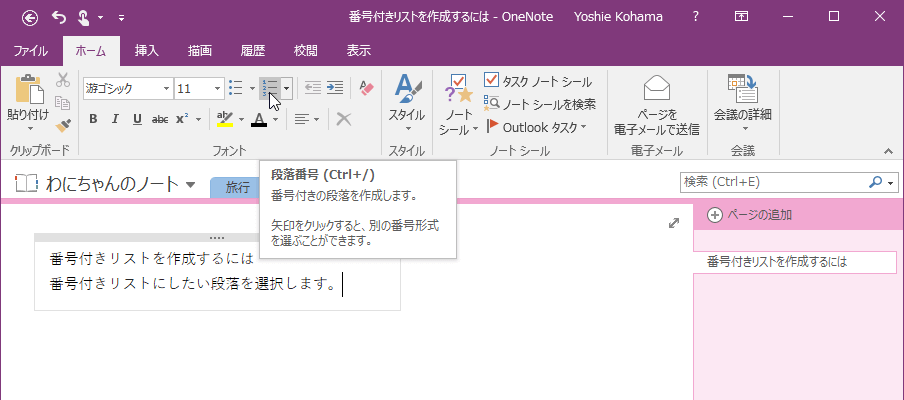Click the delete X icon
The height and width of the screenshot is (400, 904).
tap(344, 119)
